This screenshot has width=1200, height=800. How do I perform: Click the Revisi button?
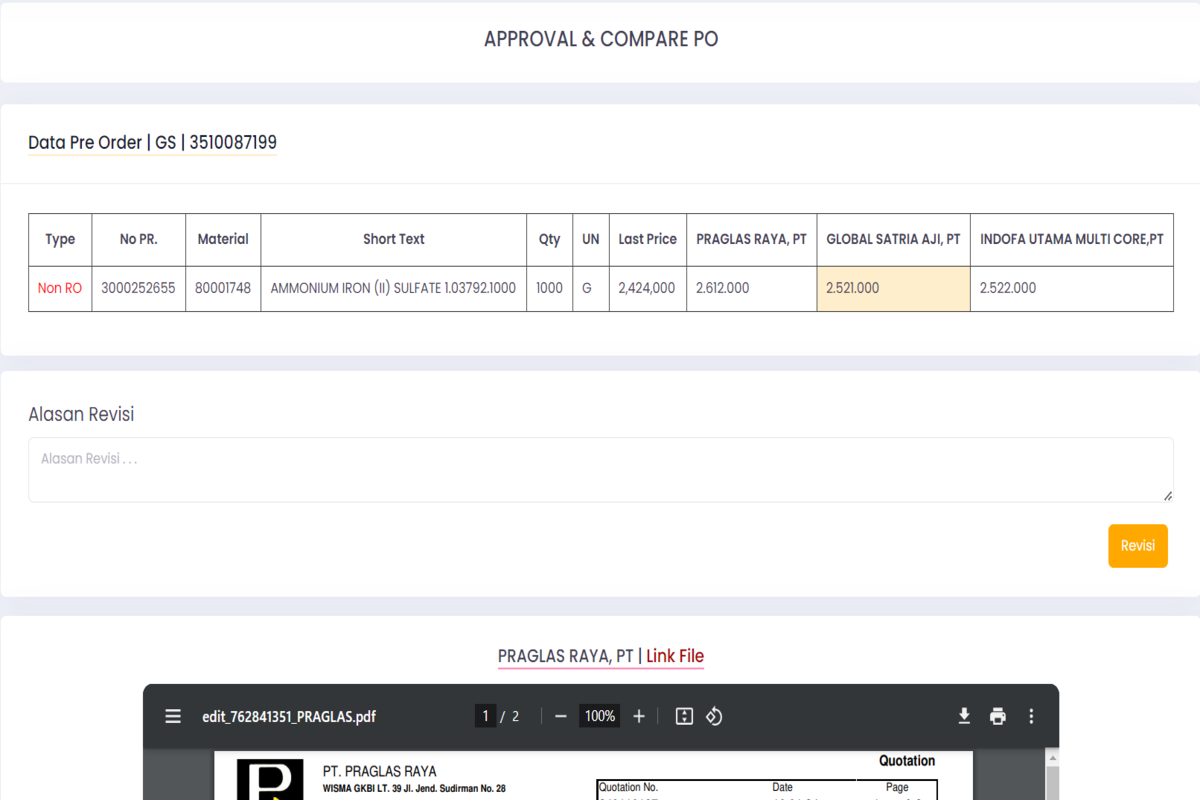[1137, 546]
